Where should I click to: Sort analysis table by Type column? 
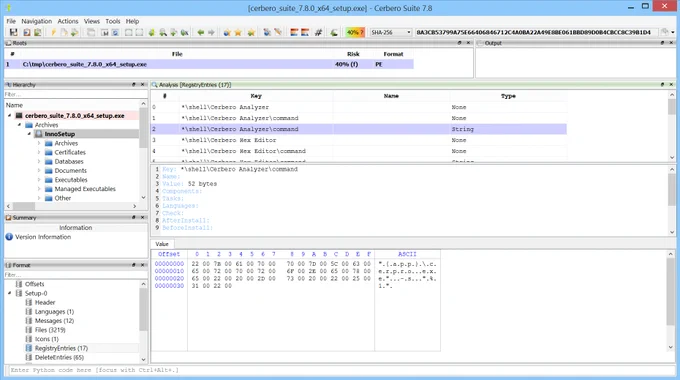pyautogui.click(x=508, y=96)
